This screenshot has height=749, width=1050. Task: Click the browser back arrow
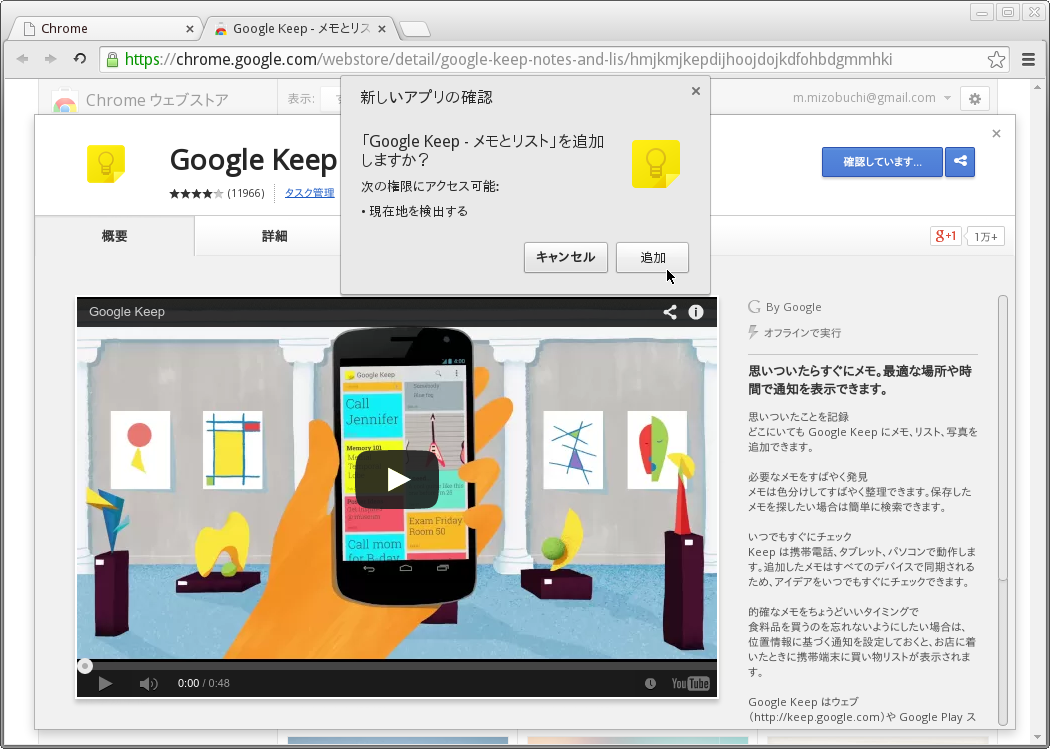point(23,59)
